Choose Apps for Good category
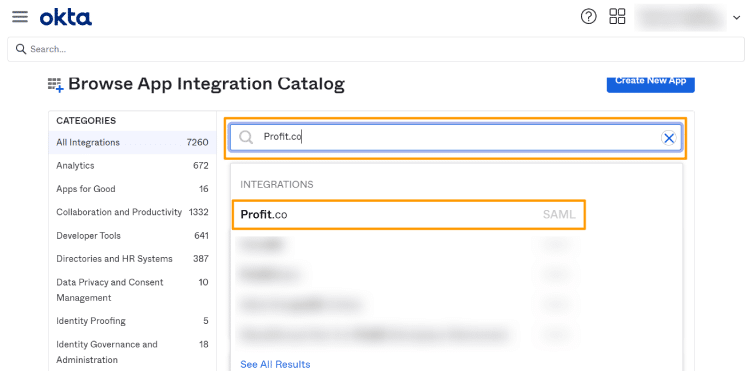Viewport: 748px width, 371px height. pyautogui.click(x=132, y=189)
